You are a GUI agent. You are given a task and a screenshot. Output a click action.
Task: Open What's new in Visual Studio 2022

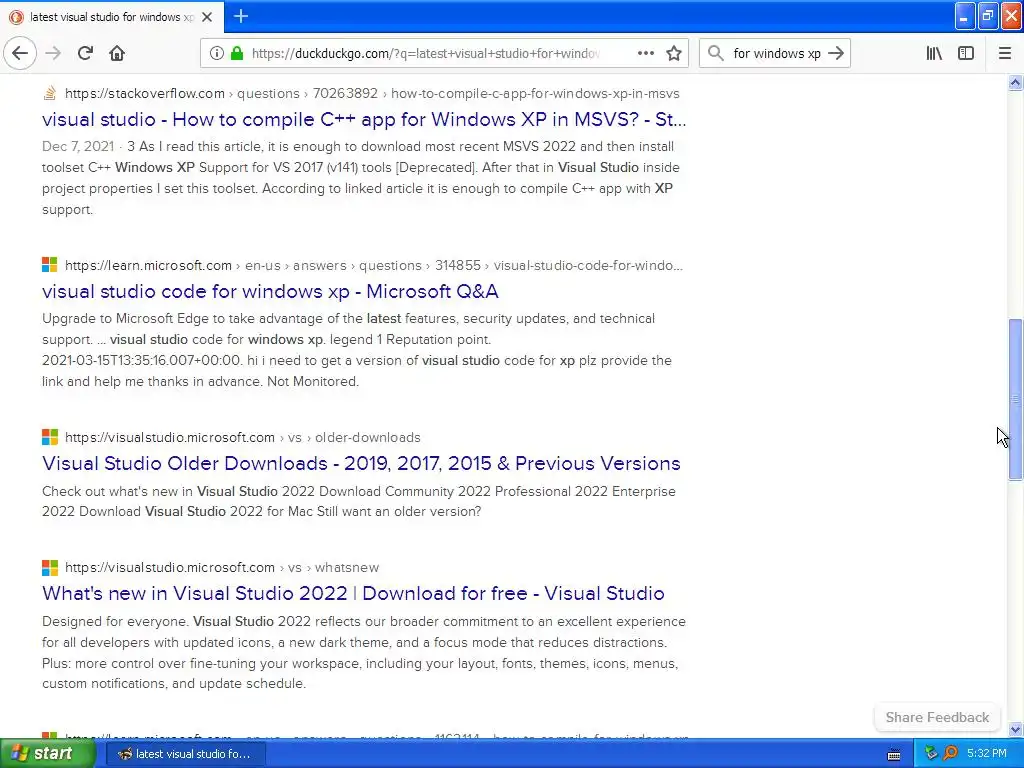click(353, 593)
